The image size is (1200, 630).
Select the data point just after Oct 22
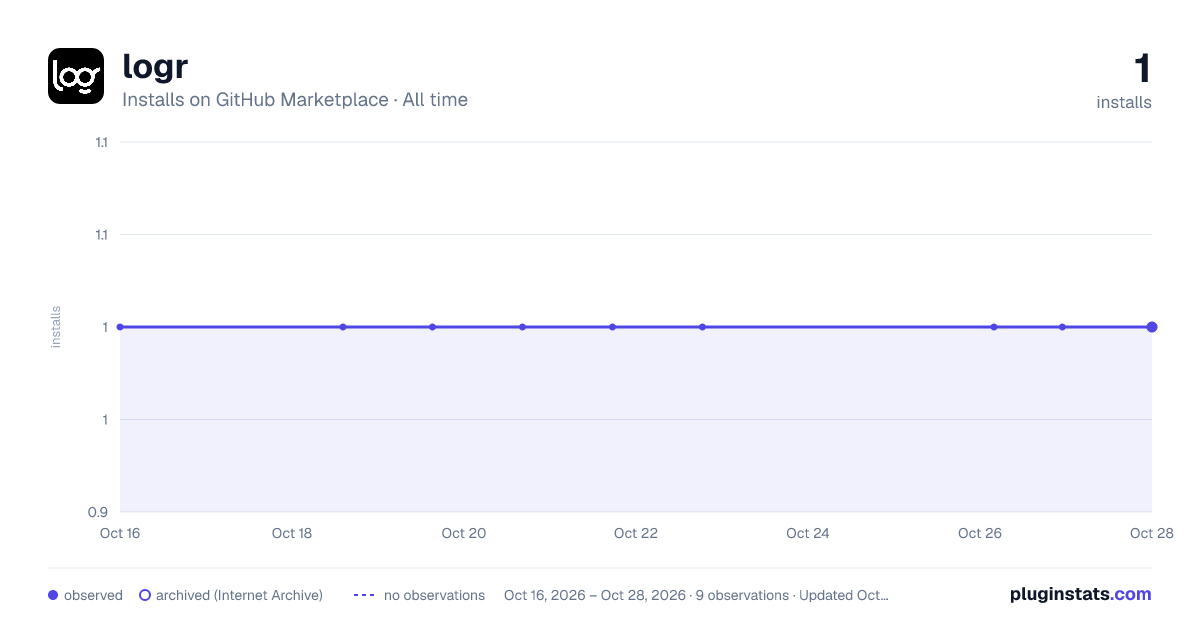pyautogui.click(x=702, y=327)
